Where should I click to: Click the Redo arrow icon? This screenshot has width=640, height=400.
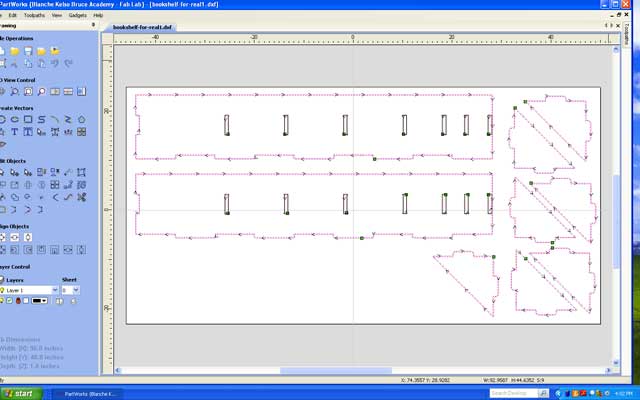[x=68, y=63]
